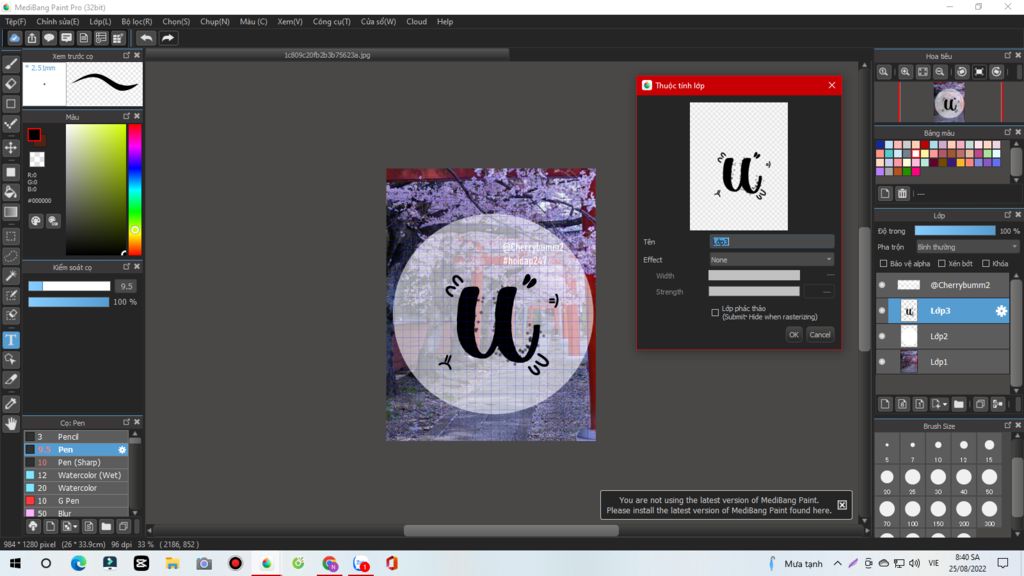Open the 1c809c20fb2b3b75623a.jpg document tab
Viewport: 1024px width, 576px height.
[x=327, y=55]
